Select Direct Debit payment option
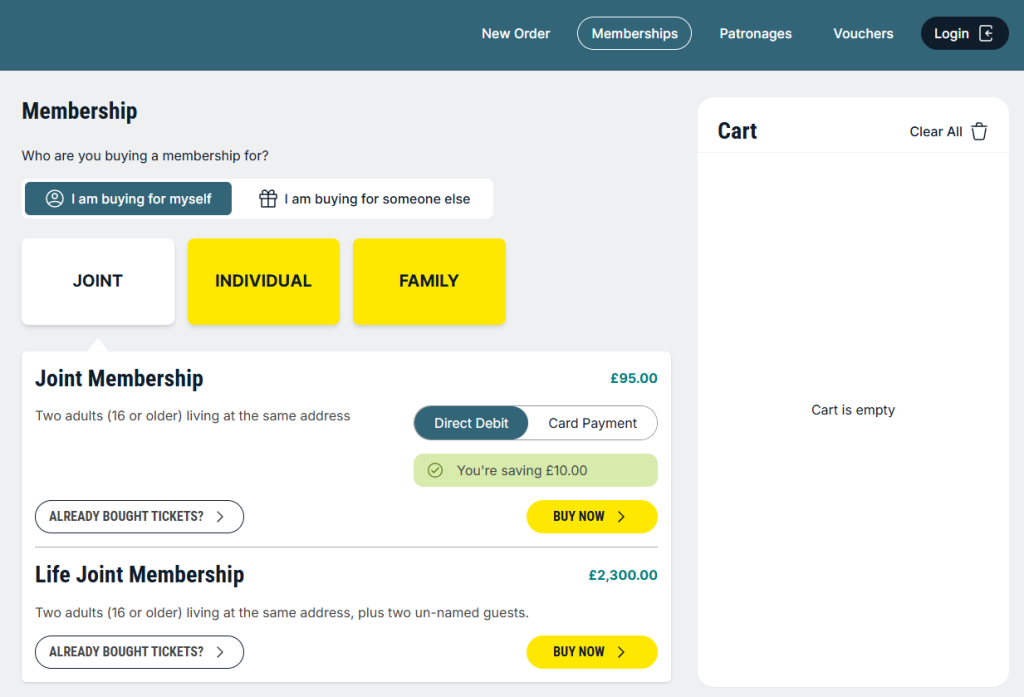The width and height of the screenshot is (1024, 697). 471,423
